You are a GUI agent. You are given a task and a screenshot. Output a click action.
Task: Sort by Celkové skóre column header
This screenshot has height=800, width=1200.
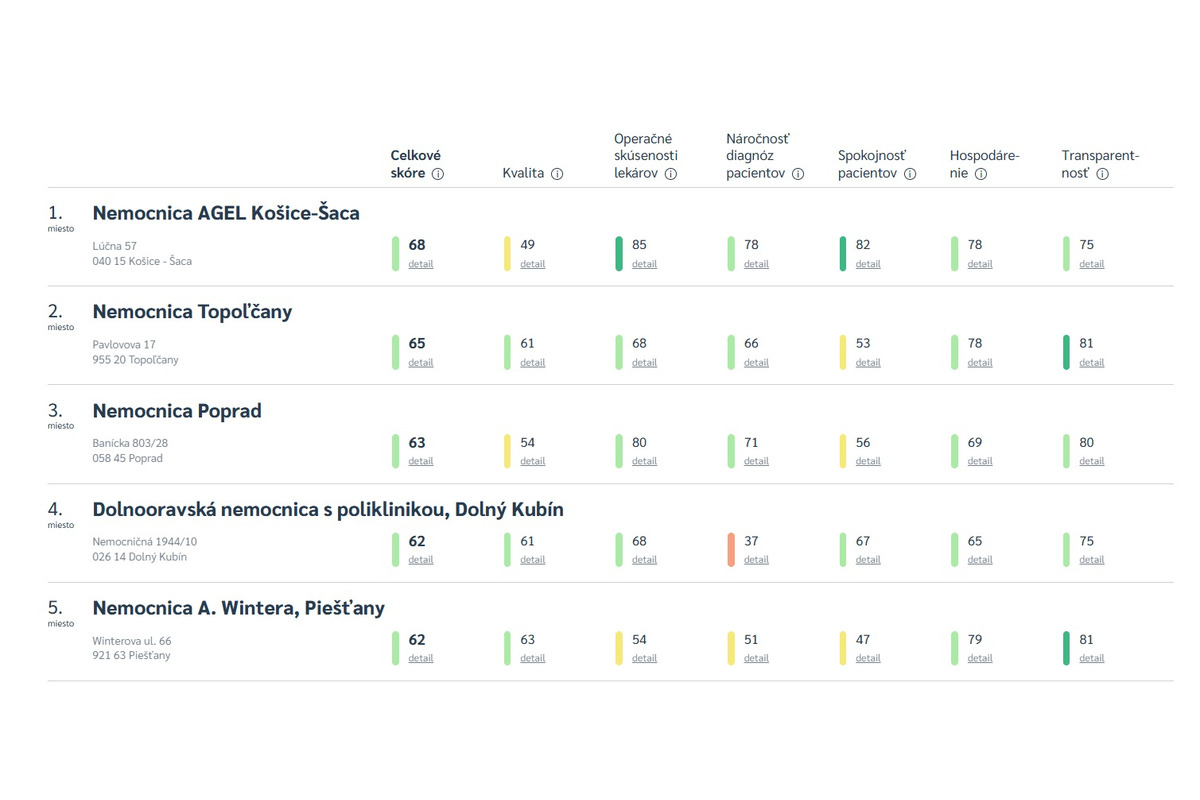point(415,164)
